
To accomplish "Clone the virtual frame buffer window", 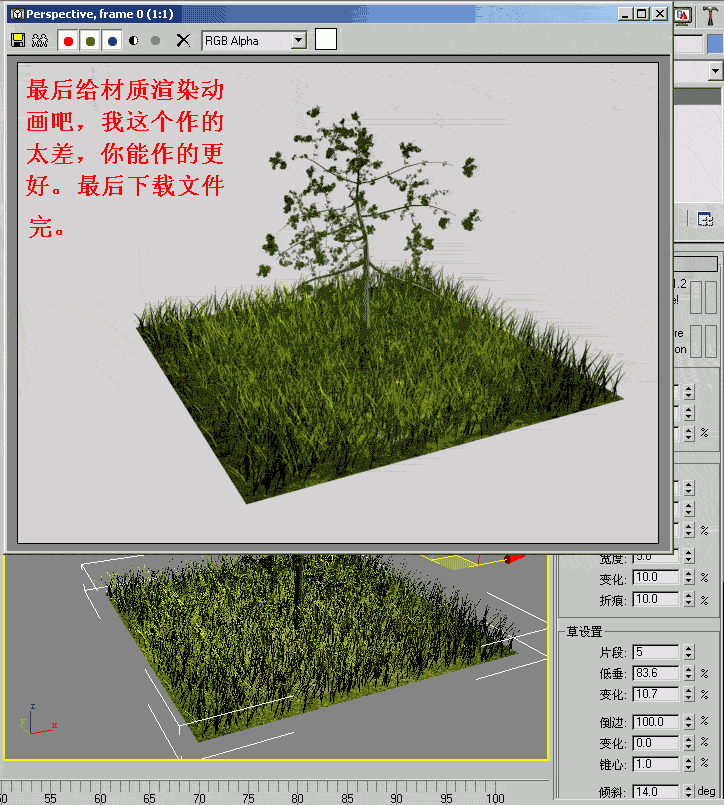I will tap(40, 40).
